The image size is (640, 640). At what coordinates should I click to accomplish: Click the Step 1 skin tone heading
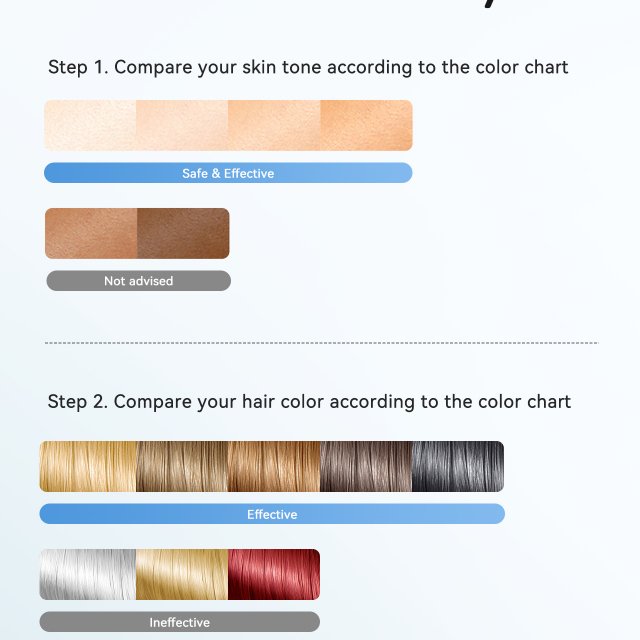coord(308,67)
